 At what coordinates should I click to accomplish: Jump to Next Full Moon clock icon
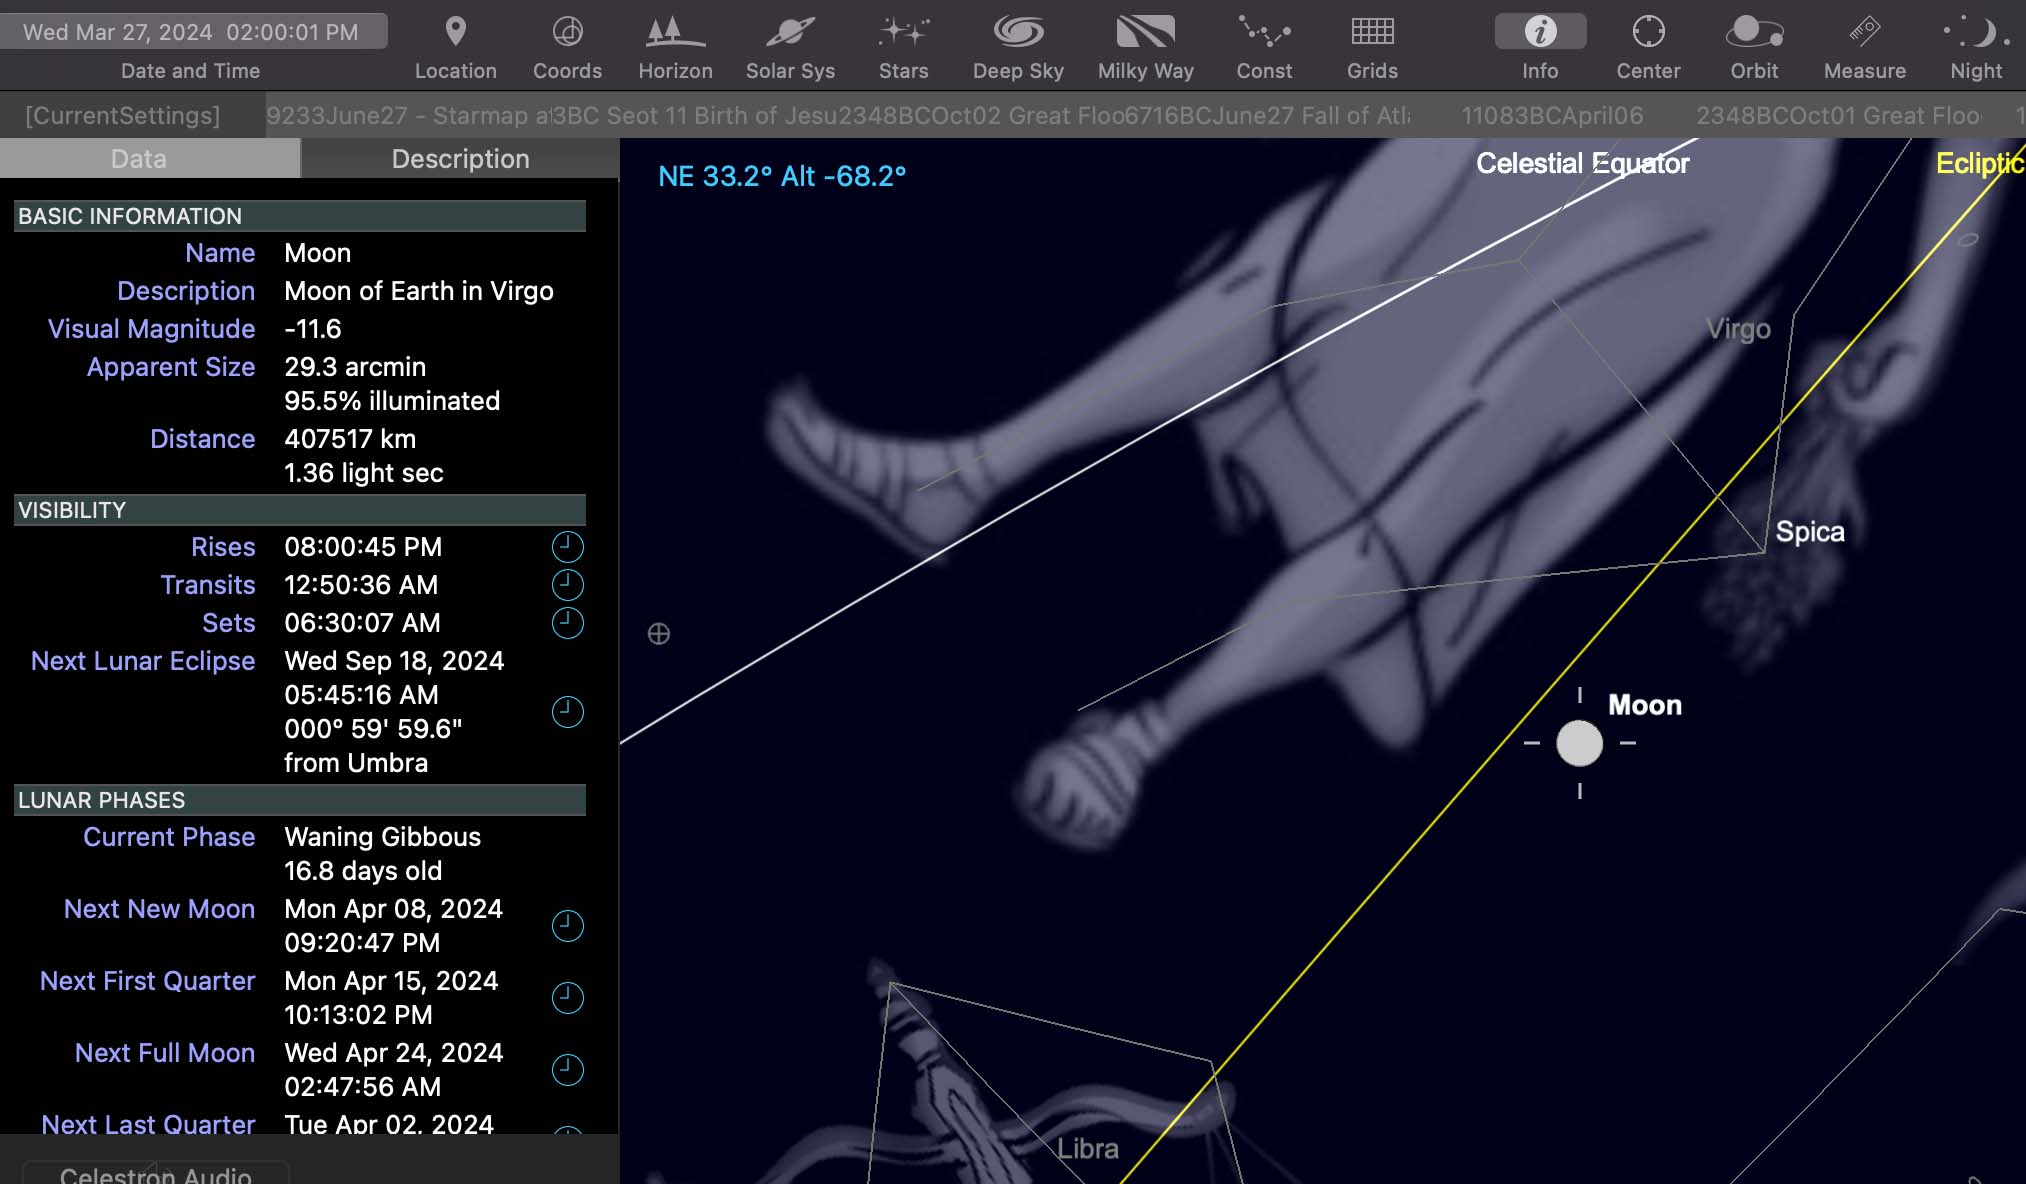(x=567, y=1070)
